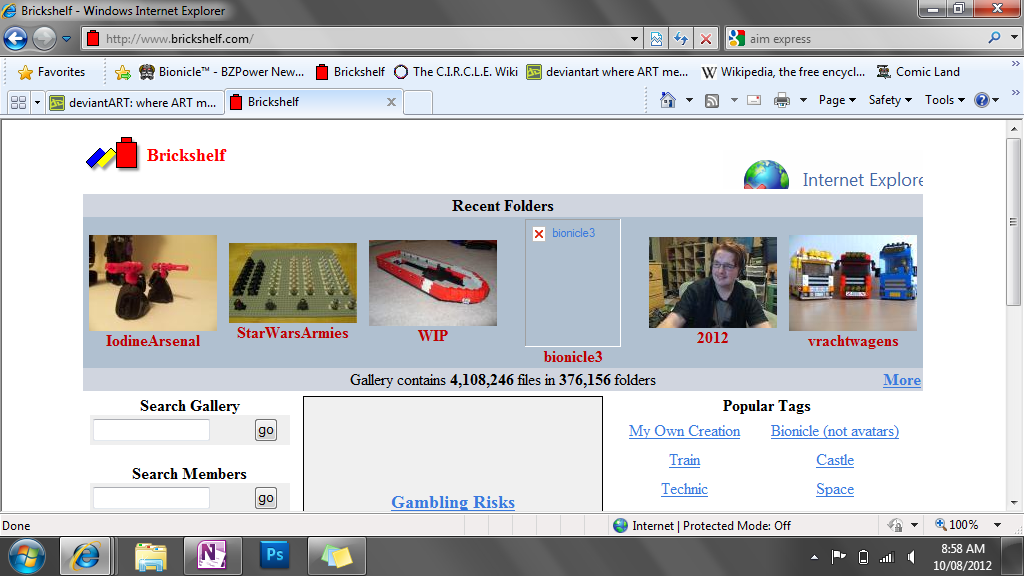Open the vrachtwagens folder thumbnail
1024x576 pixels.
pyautogui.click(x=853, y=283)
